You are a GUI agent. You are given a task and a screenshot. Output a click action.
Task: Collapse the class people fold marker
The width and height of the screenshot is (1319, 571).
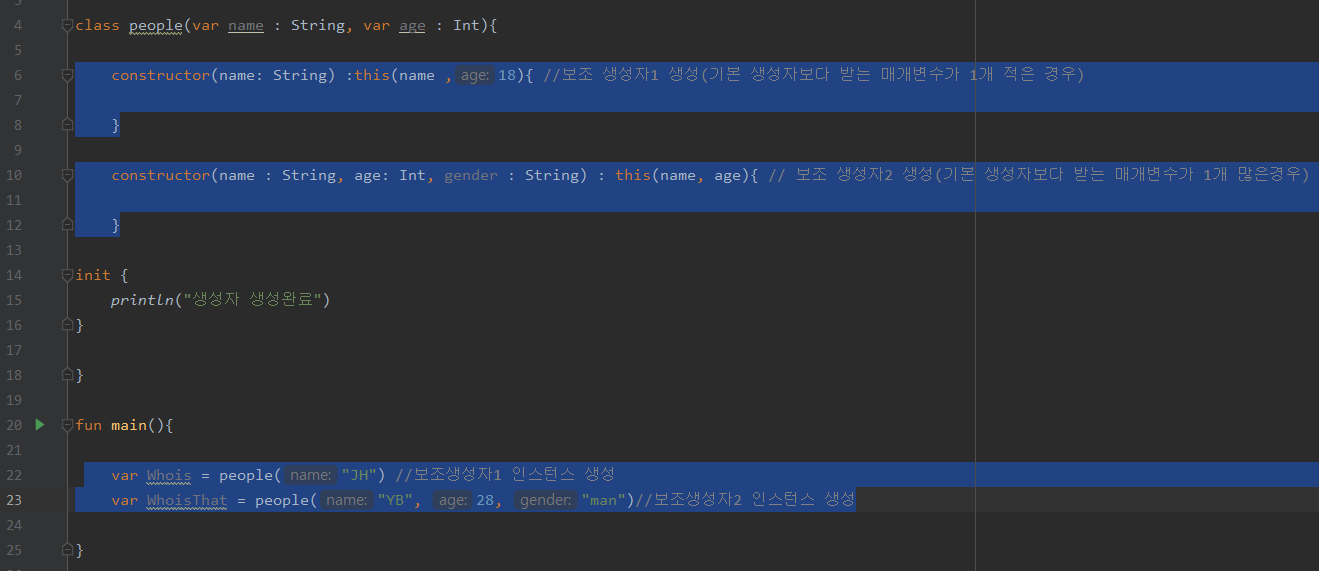coord(67,25)
